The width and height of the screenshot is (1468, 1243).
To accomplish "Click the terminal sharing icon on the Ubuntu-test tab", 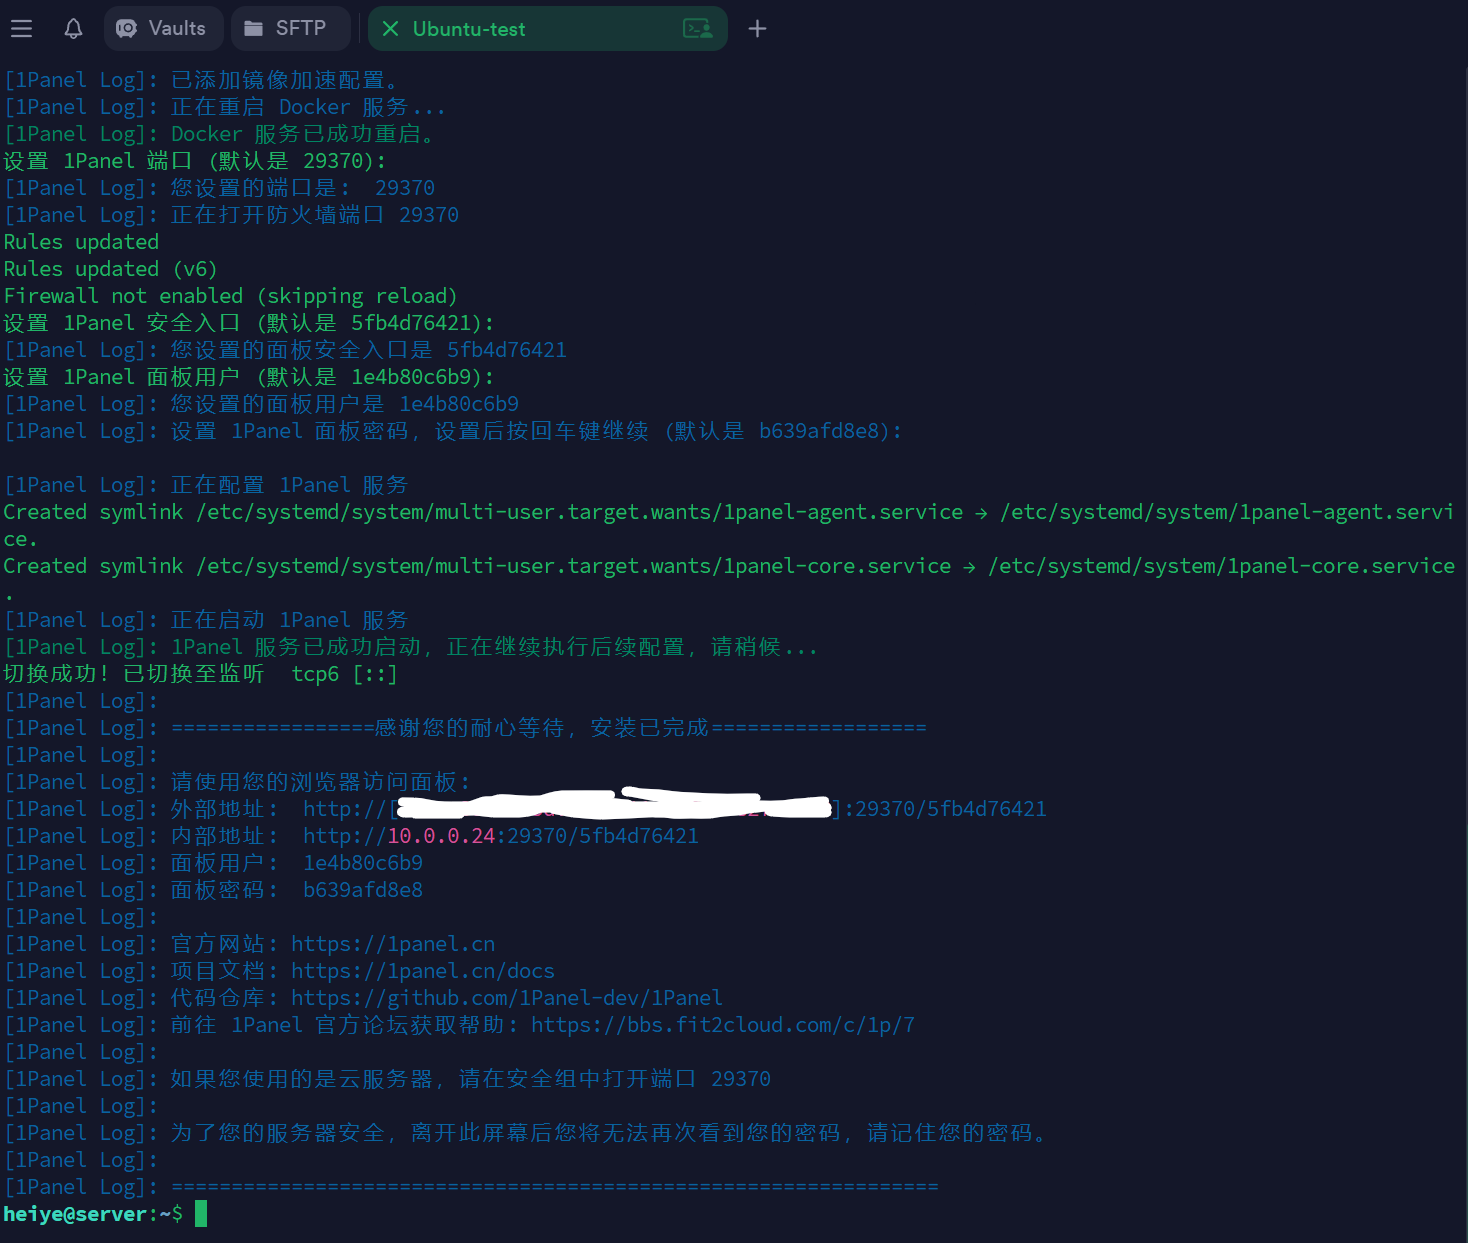I will pos(697,29).
